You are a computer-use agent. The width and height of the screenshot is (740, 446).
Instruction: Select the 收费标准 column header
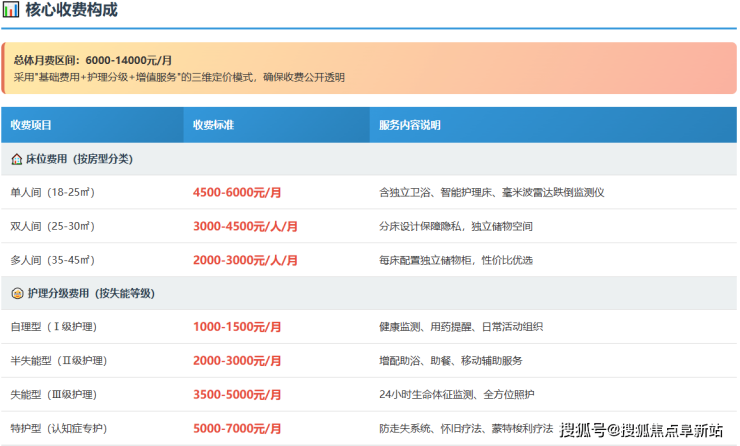click(x=213, y=126)
